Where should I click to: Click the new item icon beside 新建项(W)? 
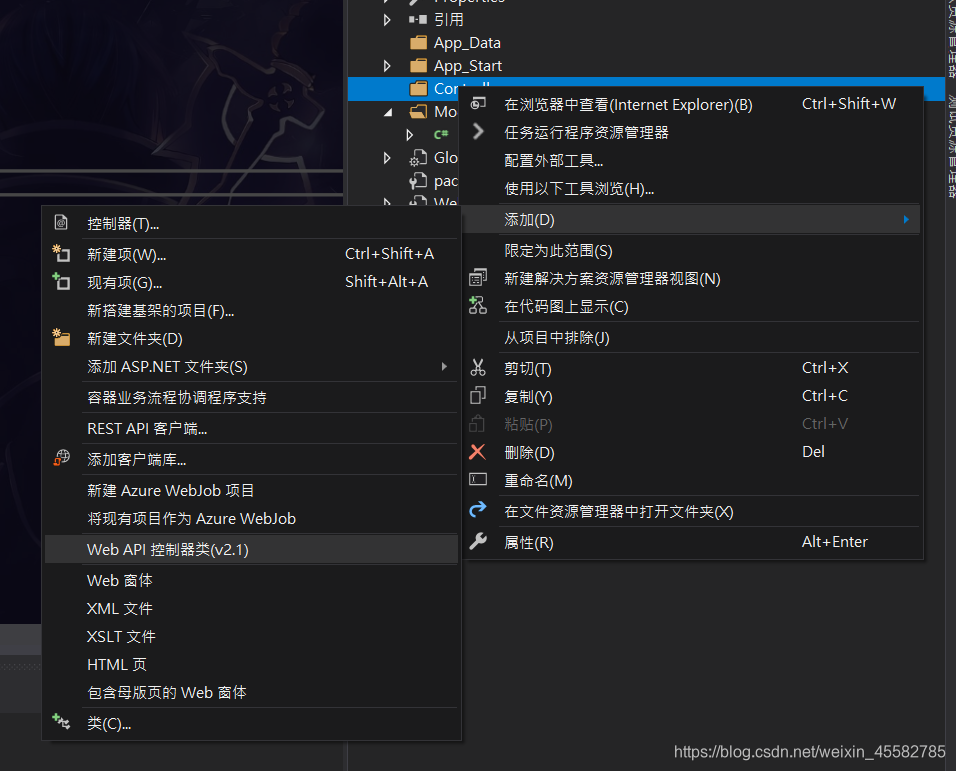pyautogui.click(x=61, y=253)
